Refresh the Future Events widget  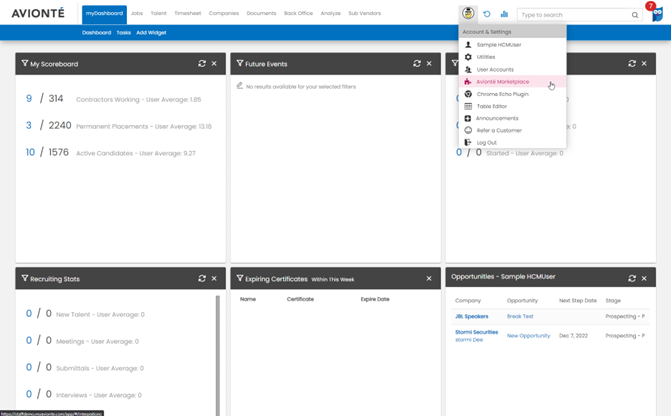click(x=417, y=63)
